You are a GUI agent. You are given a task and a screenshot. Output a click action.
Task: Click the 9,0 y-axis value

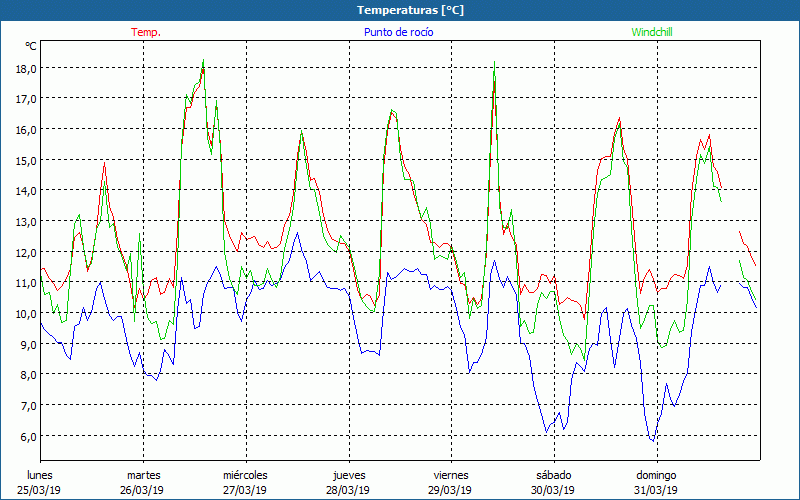[29, 344]
